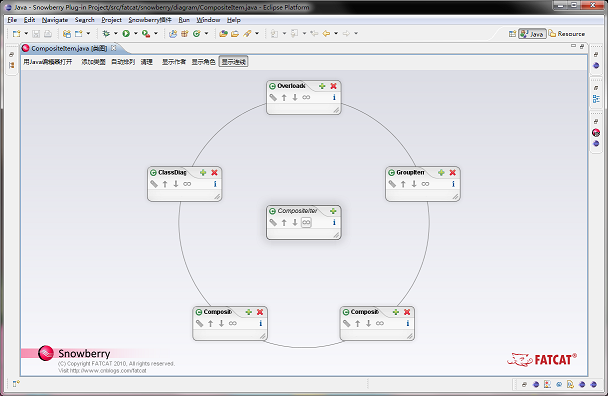Click down arrow on GroupItem node
This screenshot has width=608, height=396.
(414, 184)
